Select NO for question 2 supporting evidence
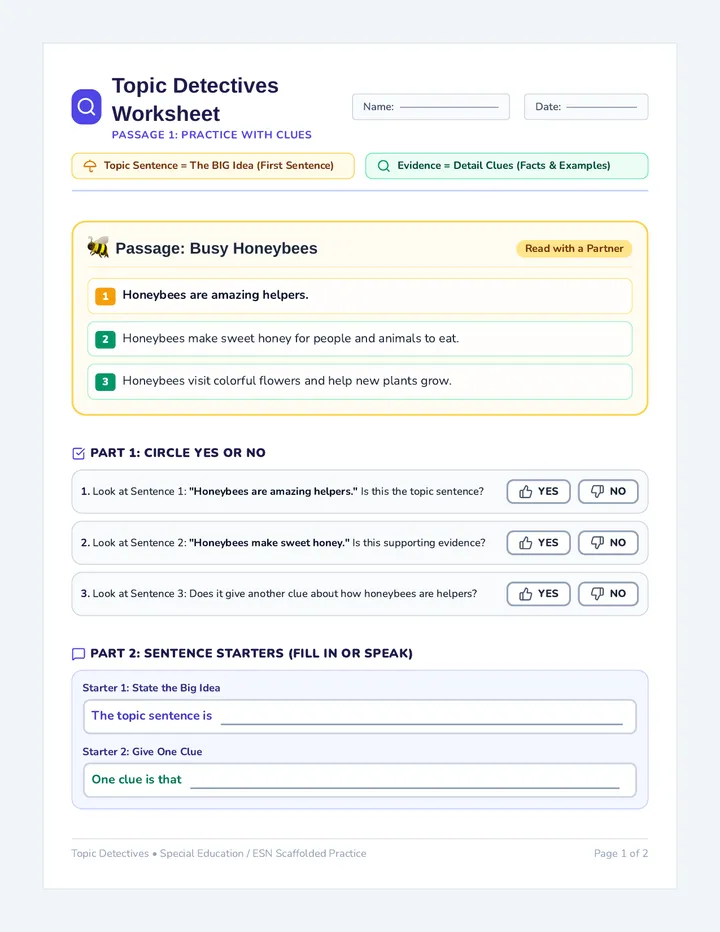720x932 pixels. (608, 543)
